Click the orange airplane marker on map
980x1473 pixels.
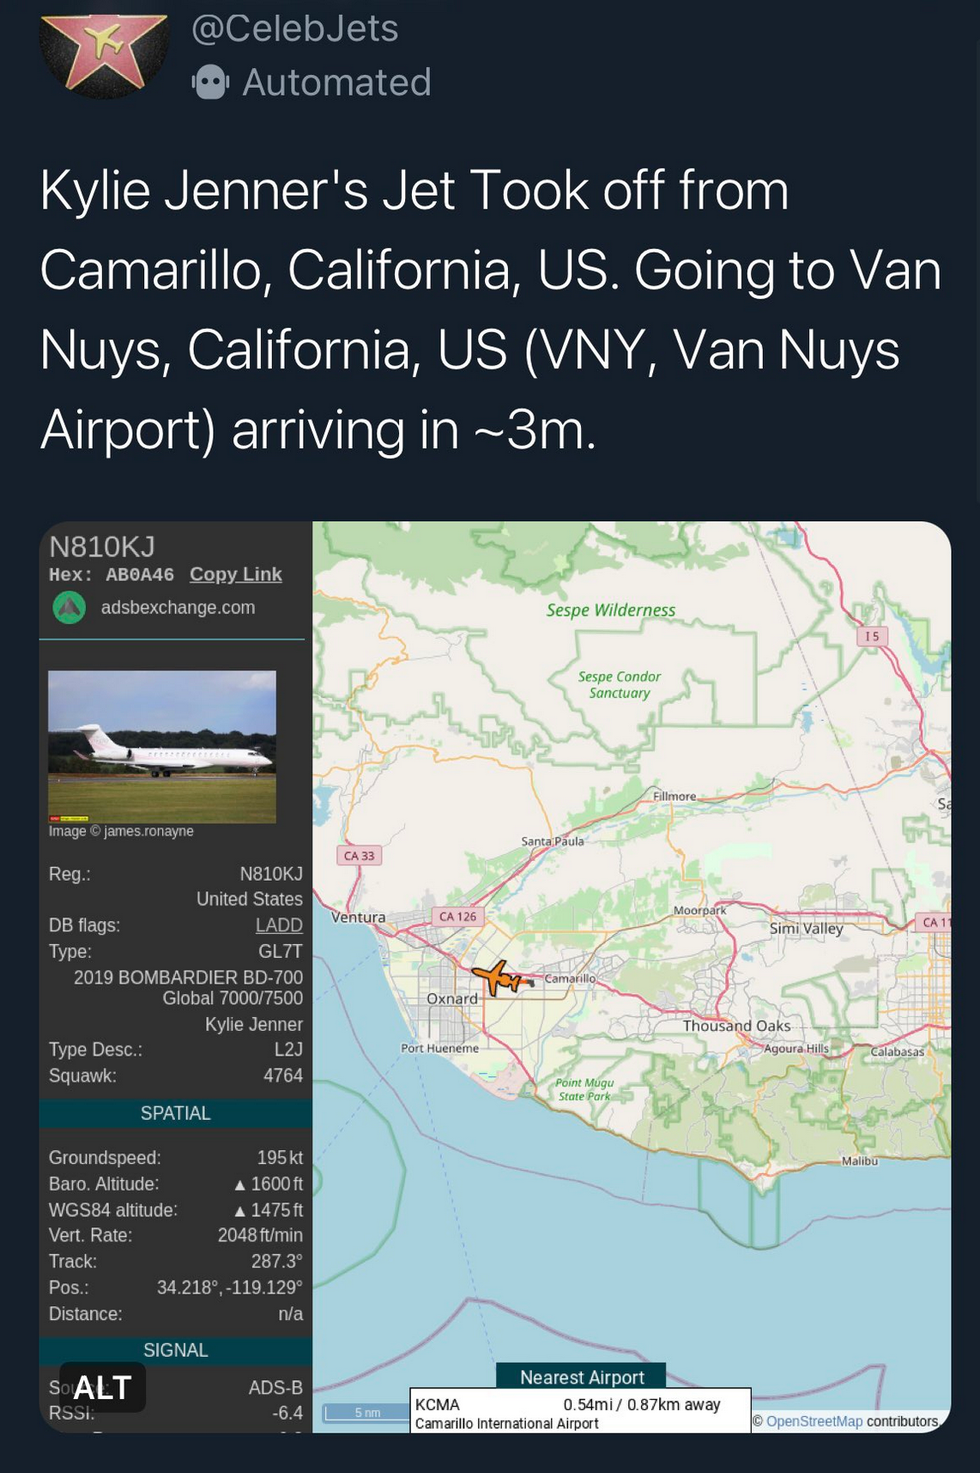[498, 976]
